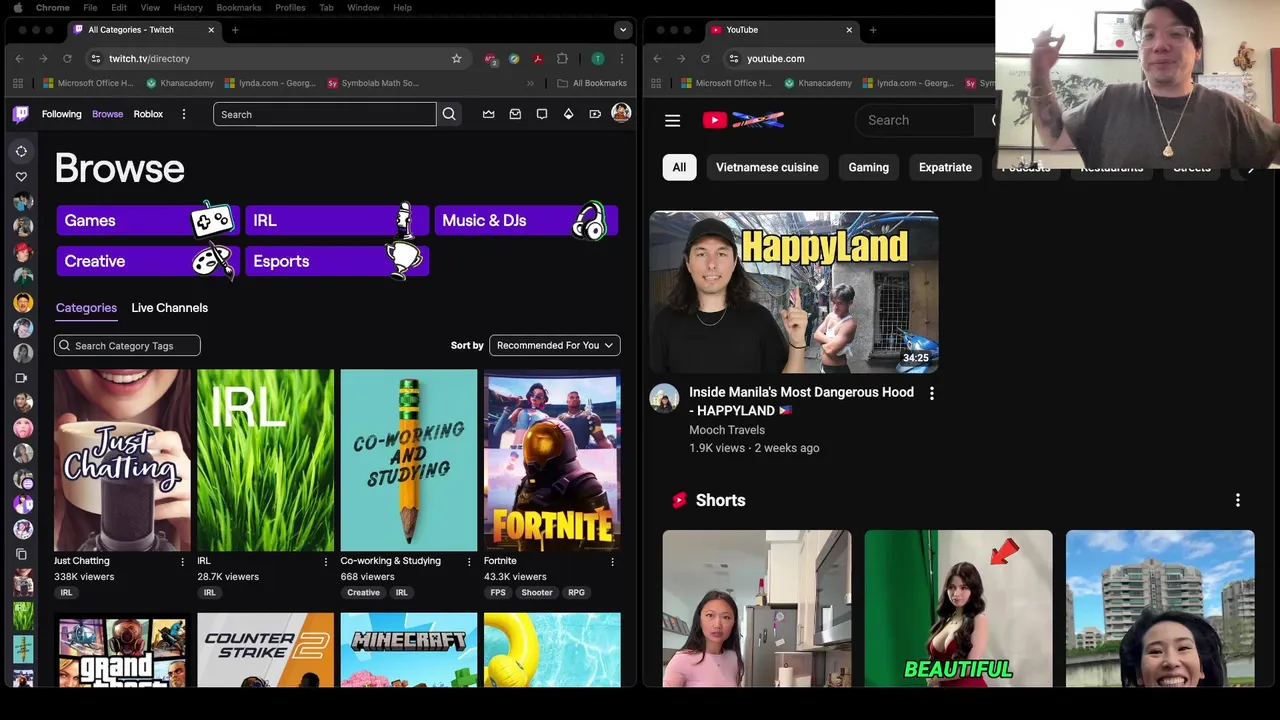The image size is (1280, 720).
Task: Click the Twitch Search field
Action: point(324,114)
